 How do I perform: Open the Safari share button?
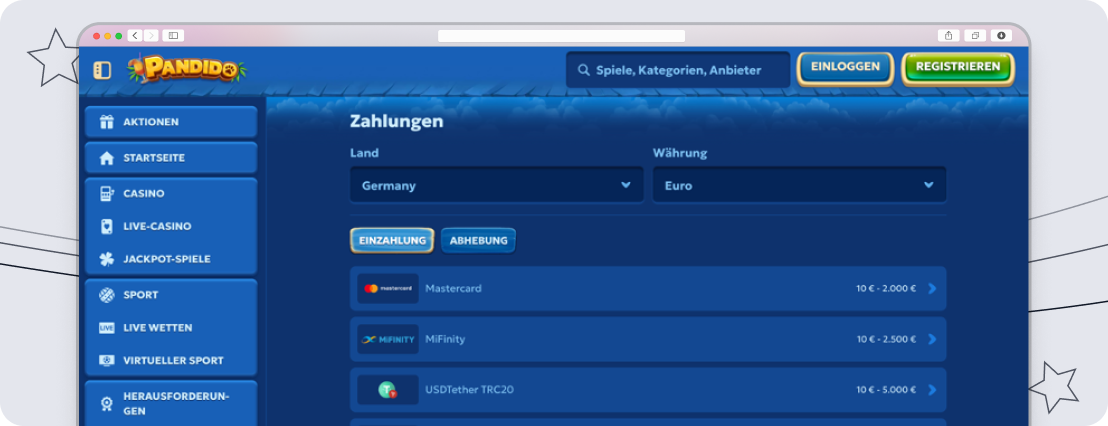click(948, 35)
